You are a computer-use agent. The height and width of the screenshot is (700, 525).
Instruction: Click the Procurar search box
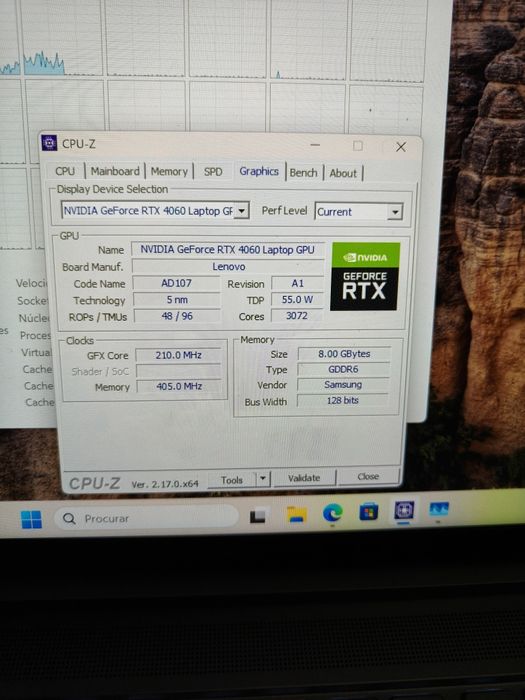pyautogui.click(x=146, y=518)
